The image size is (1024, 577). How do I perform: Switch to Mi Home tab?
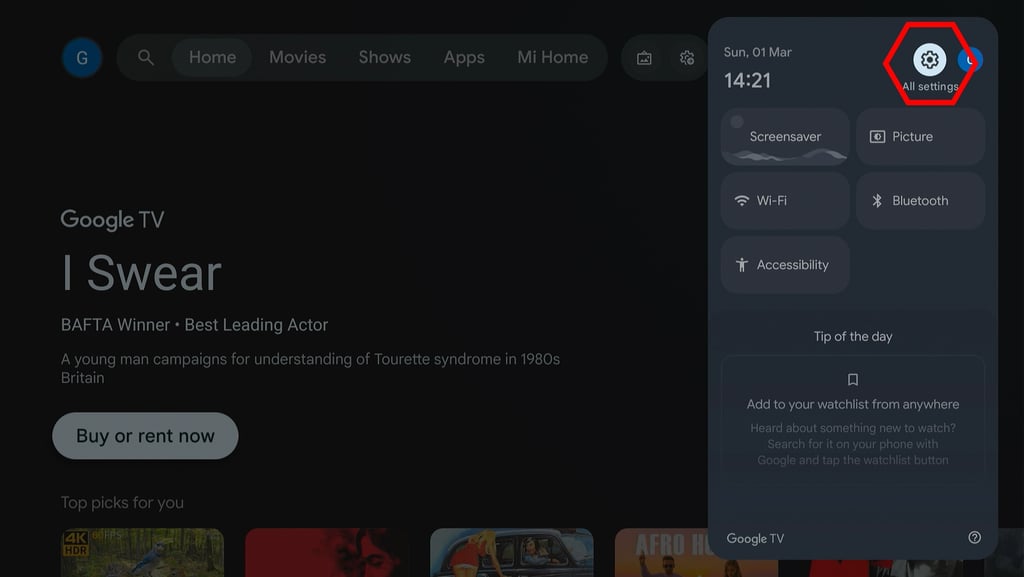click(x=552, y=57)
